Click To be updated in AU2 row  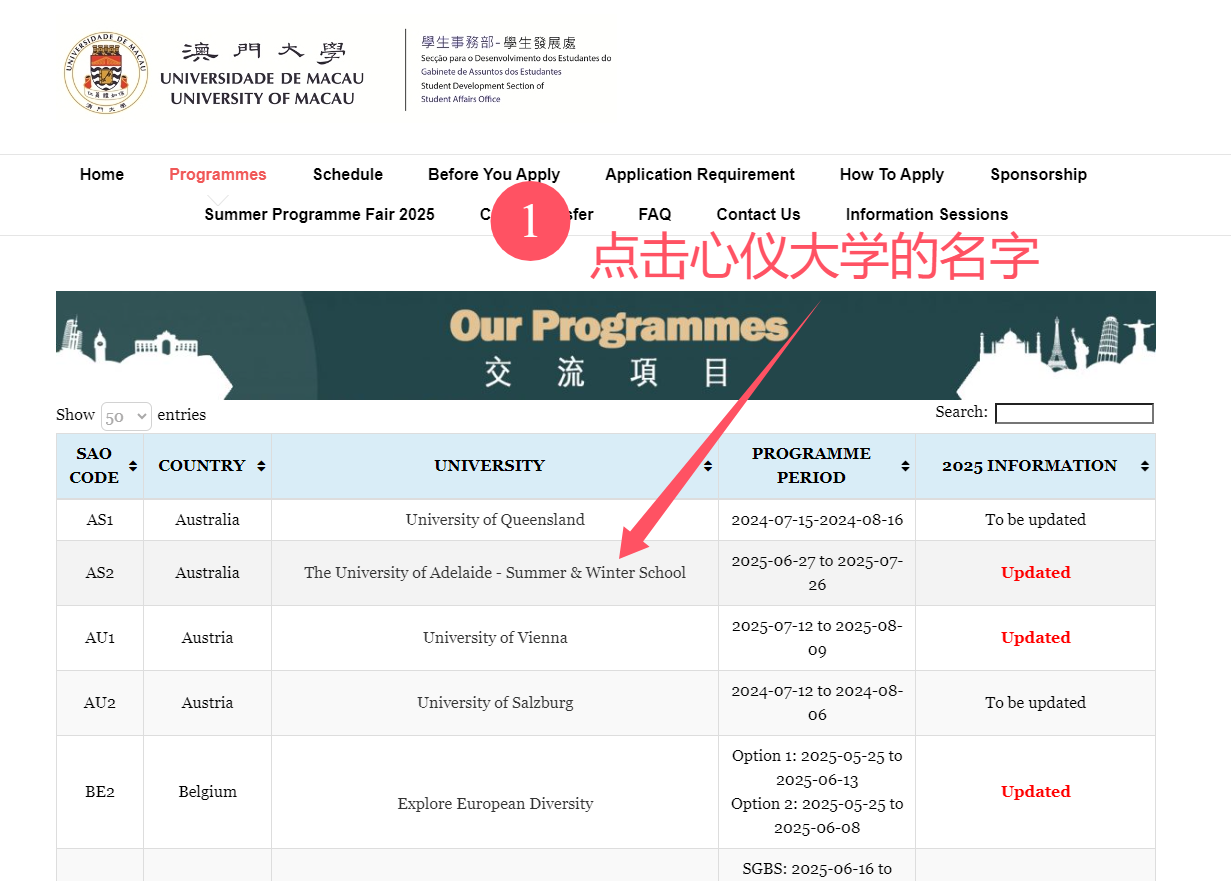(x=1036, y=703)
